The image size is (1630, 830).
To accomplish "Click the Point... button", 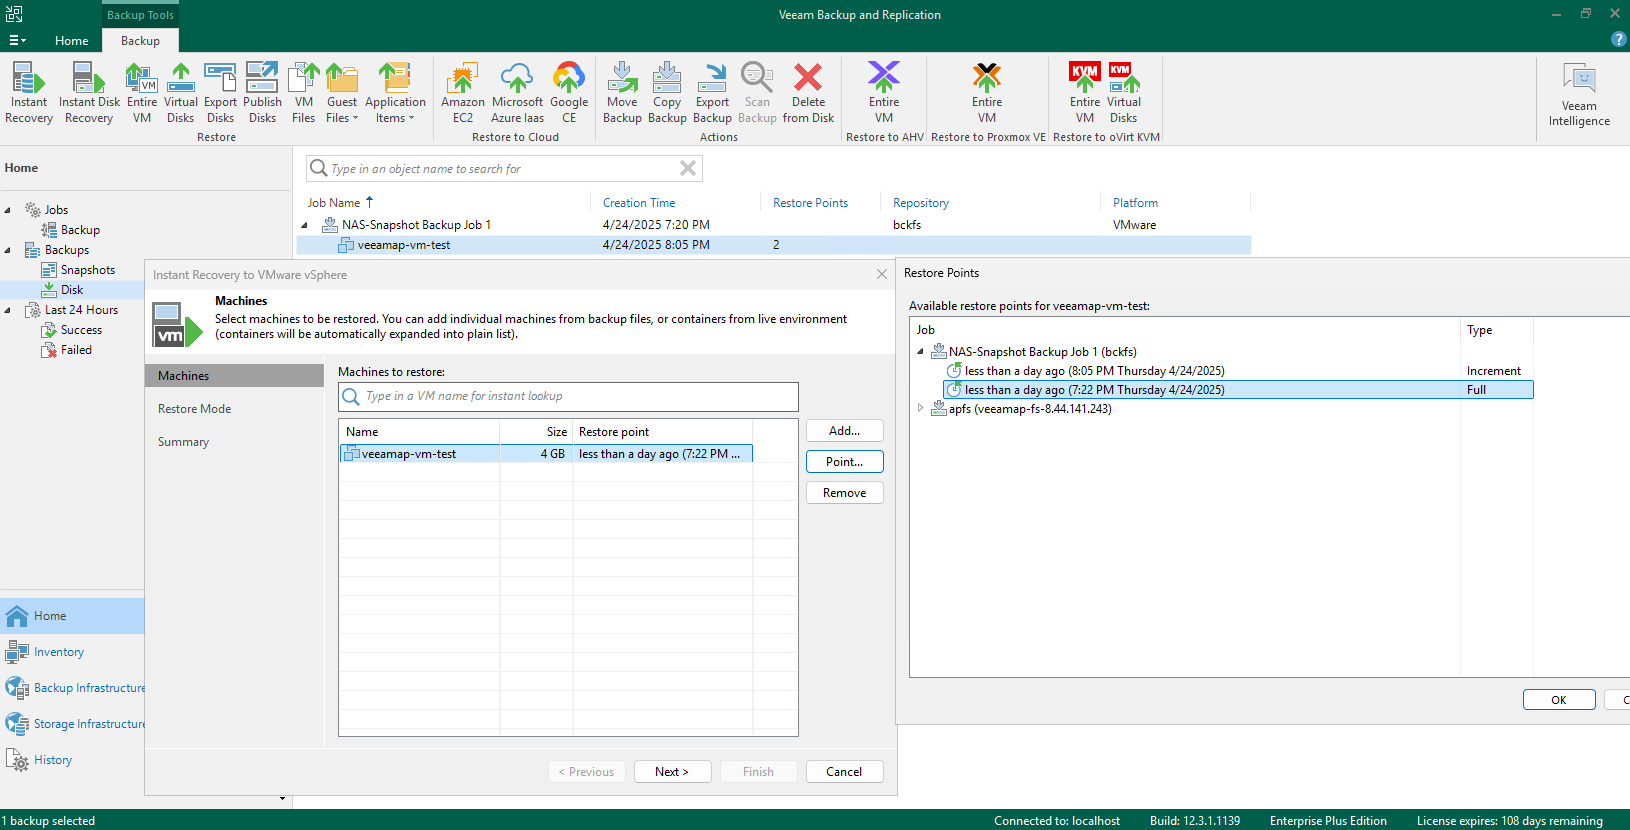I will point(844,462).
